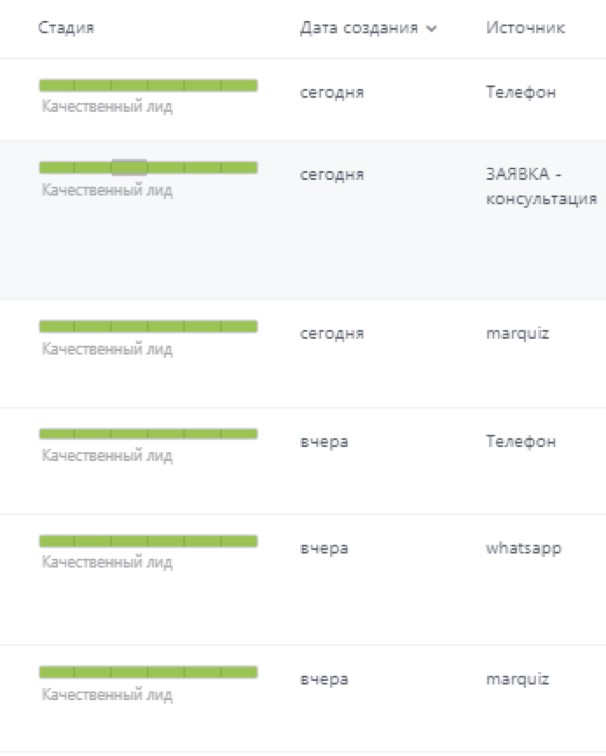Viewport: 606px width, 756px height.
Task: Click the Источник column header
Action: click(x=525, y=27)
